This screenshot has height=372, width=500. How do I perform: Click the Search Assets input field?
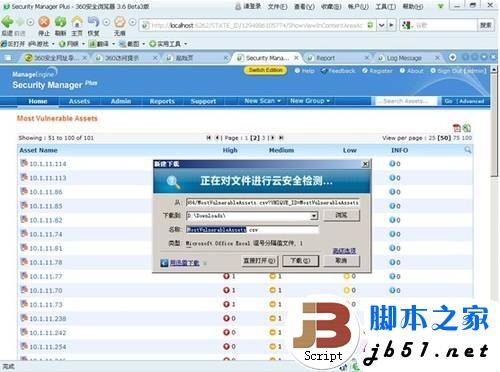[x=406, y=101]
